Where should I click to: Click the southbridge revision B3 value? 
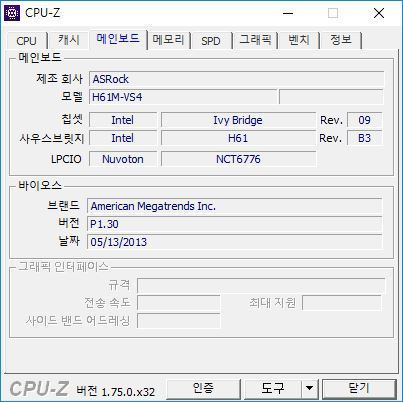pos(364,138)
